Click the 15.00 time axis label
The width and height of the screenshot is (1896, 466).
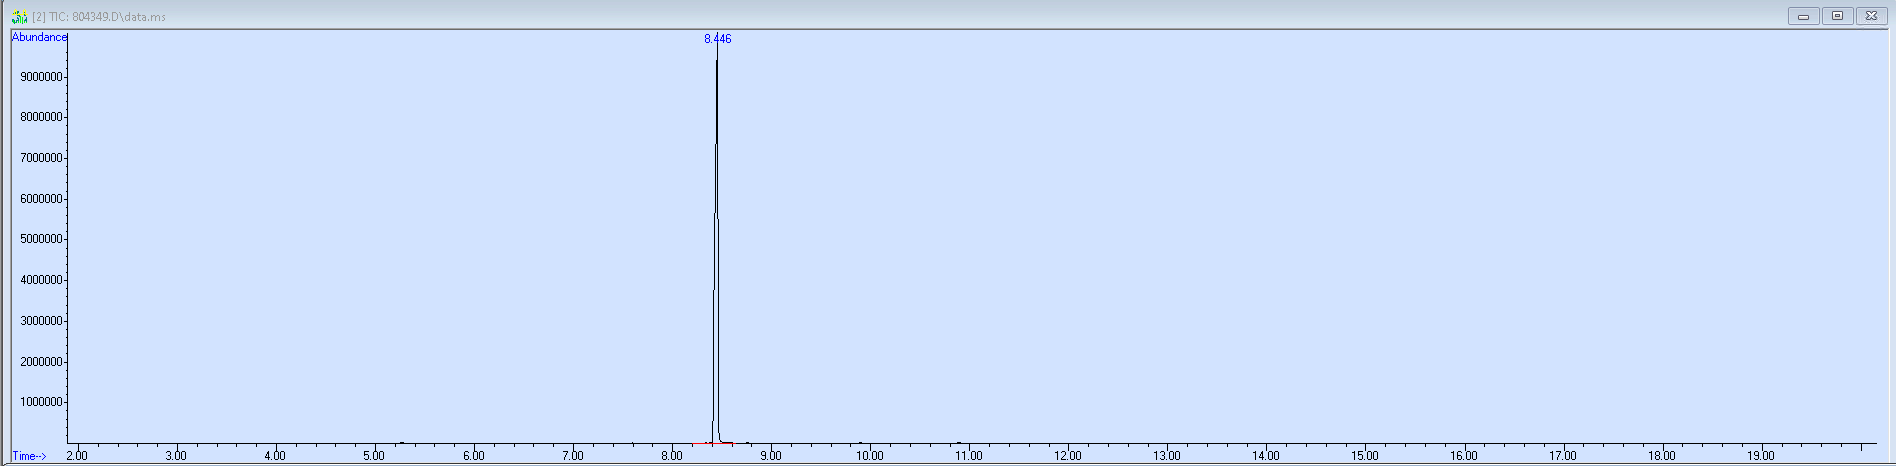pyautogui.click(x=1365, y=456)
